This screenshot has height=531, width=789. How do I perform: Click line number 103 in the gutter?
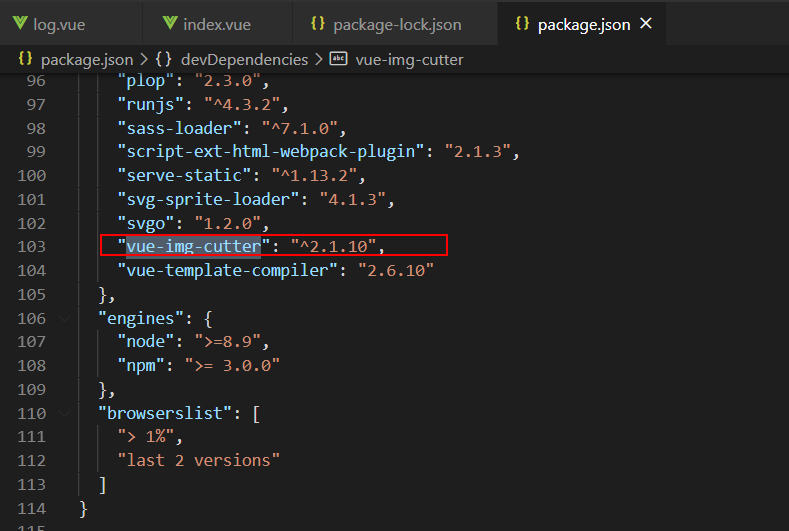33,246
